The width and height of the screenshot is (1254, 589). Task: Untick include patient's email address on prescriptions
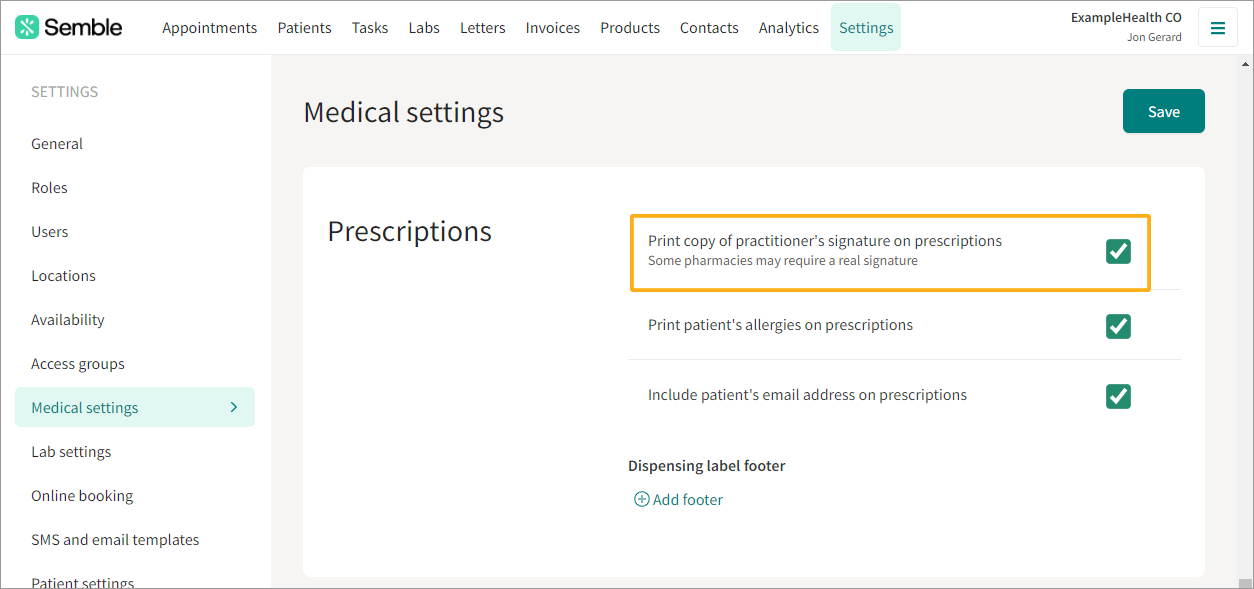(x=1118, y=396)
